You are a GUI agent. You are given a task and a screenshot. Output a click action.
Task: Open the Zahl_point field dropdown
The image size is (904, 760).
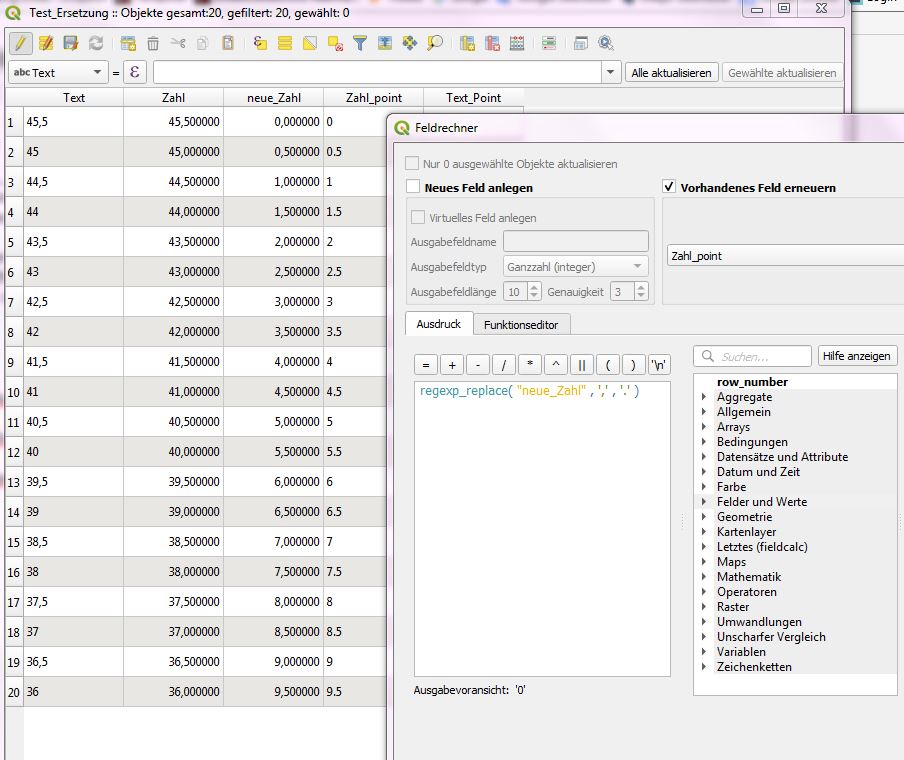tap(785, 256)
